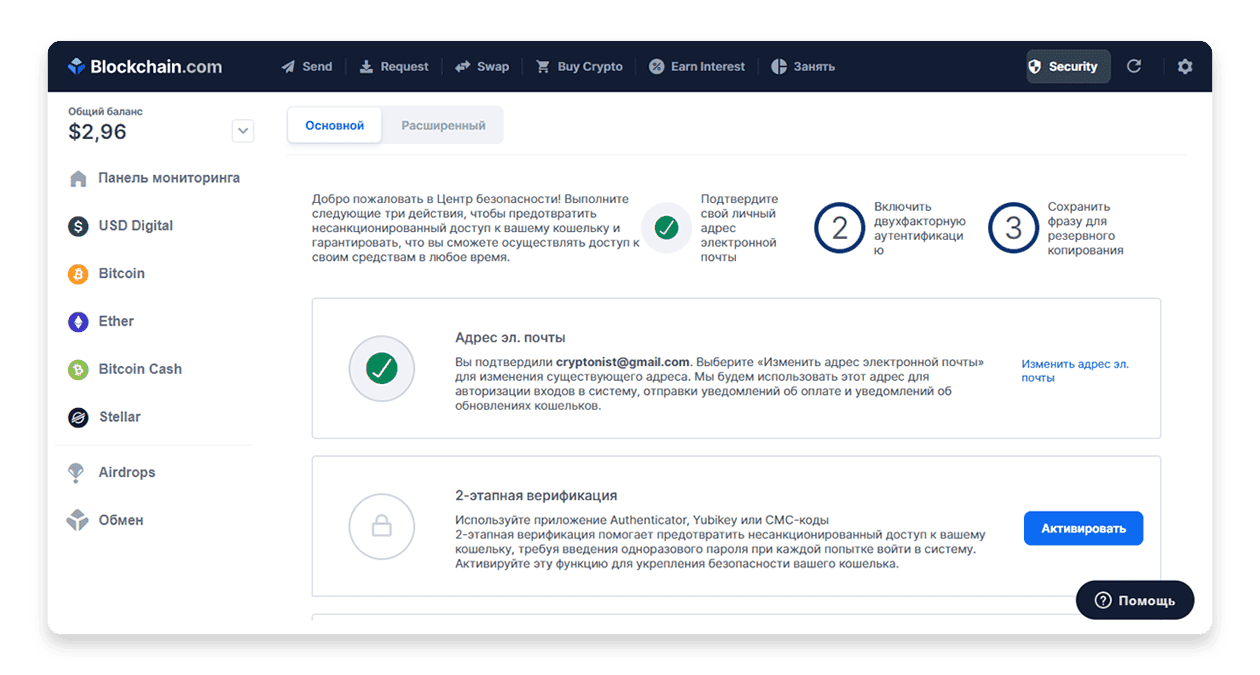Click the Stellar rocket icon
The width and height of the screenshot is (1260, 675).
click(x=78, y=417)
